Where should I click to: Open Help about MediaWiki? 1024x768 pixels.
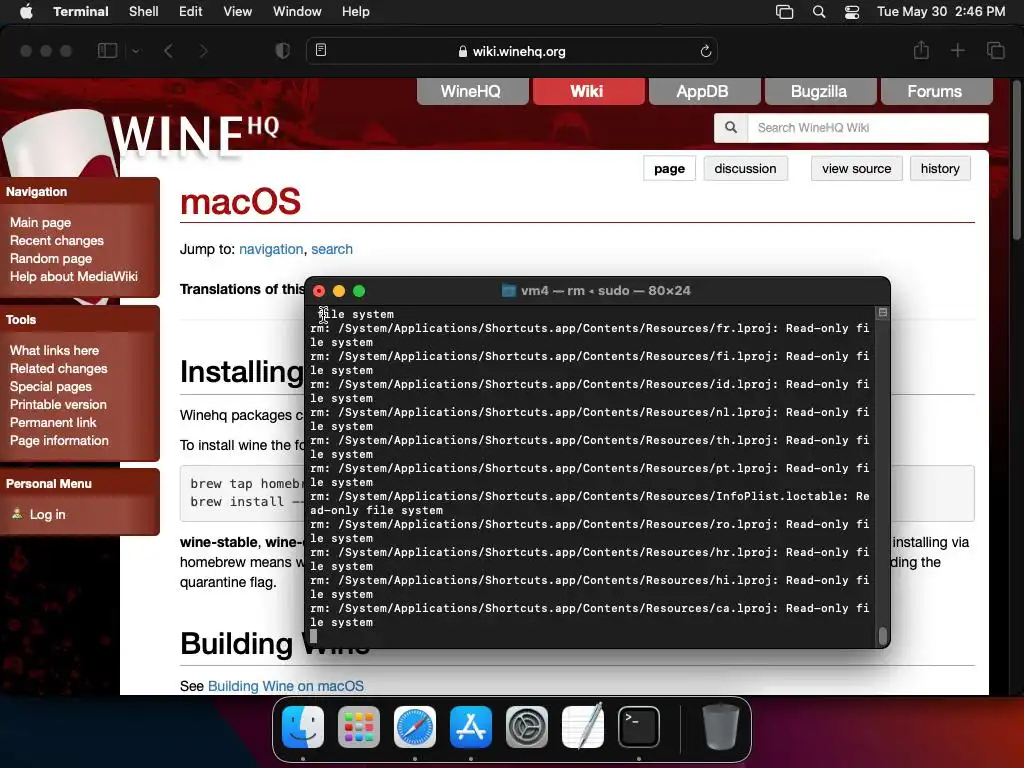tap(74, 276)
